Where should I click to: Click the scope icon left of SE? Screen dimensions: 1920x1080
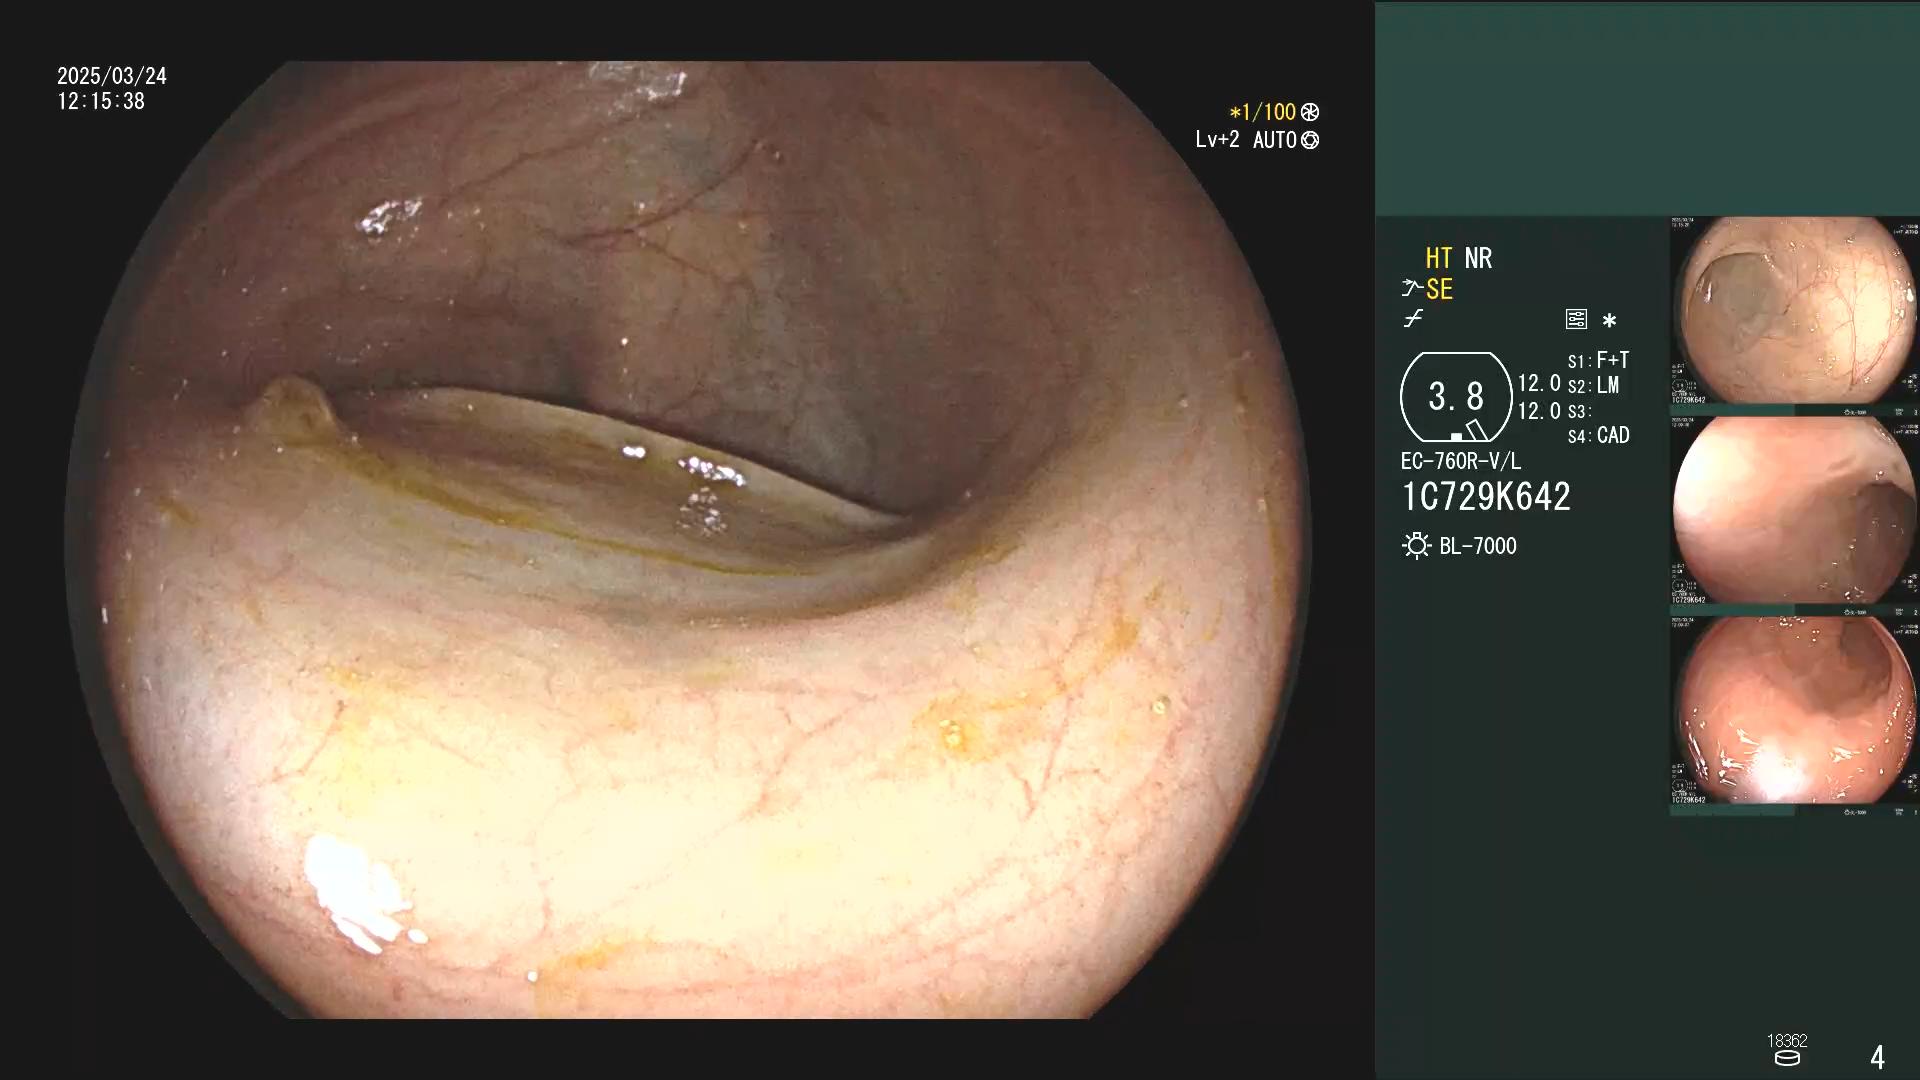click(x=1412, y=289)
